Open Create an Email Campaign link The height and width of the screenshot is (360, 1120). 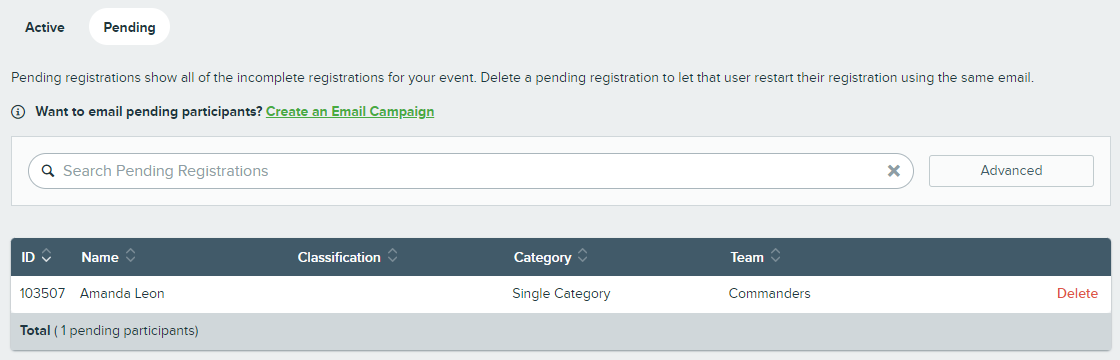350,111
